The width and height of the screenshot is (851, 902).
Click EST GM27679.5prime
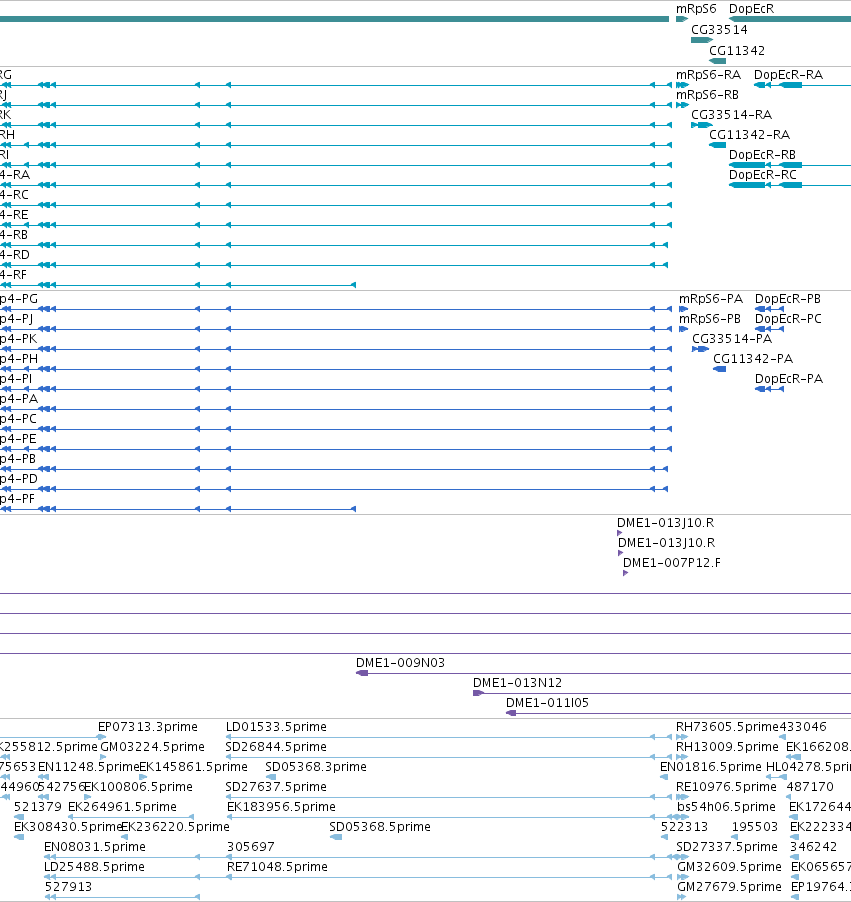pyautogui.click(x=730, y=887)
